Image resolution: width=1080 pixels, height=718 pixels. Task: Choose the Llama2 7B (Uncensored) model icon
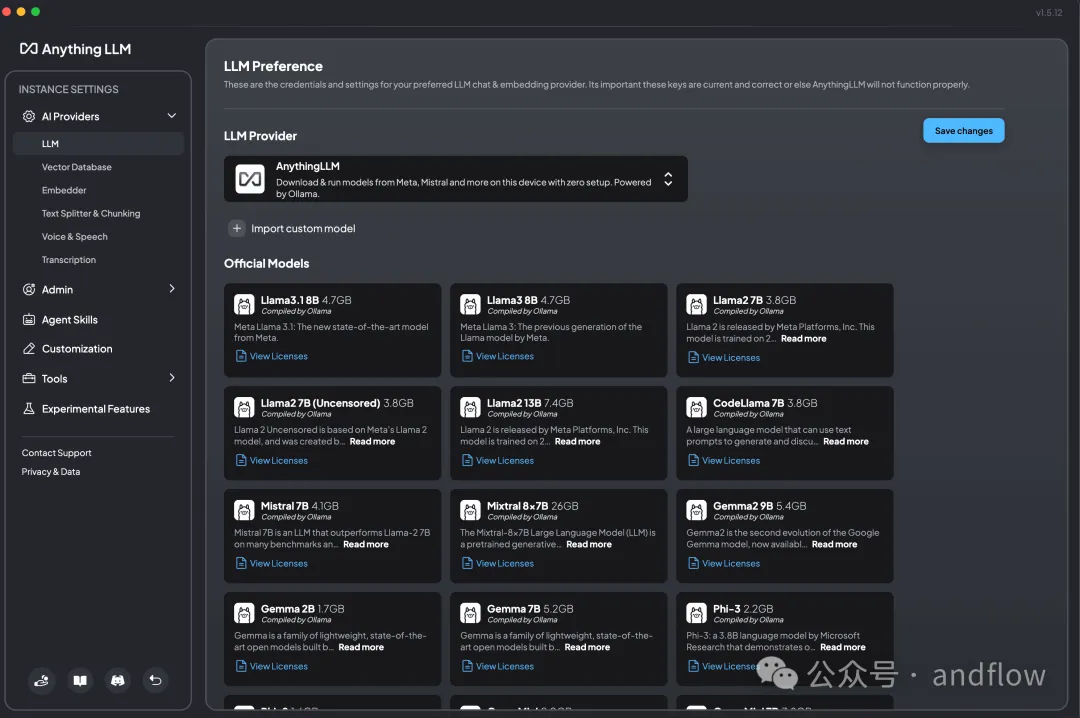pyautogui.click(x=244, y=407)
